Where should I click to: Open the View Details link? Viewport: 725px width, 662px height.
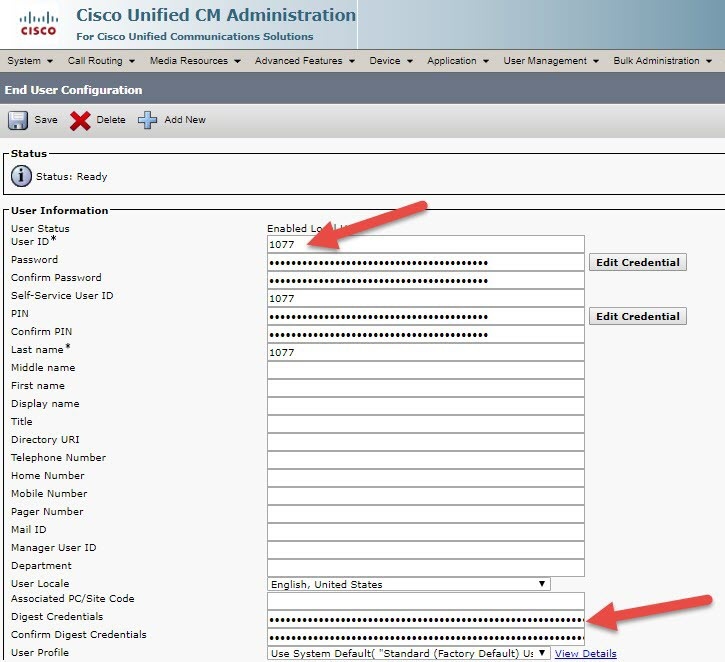(585, 653)
